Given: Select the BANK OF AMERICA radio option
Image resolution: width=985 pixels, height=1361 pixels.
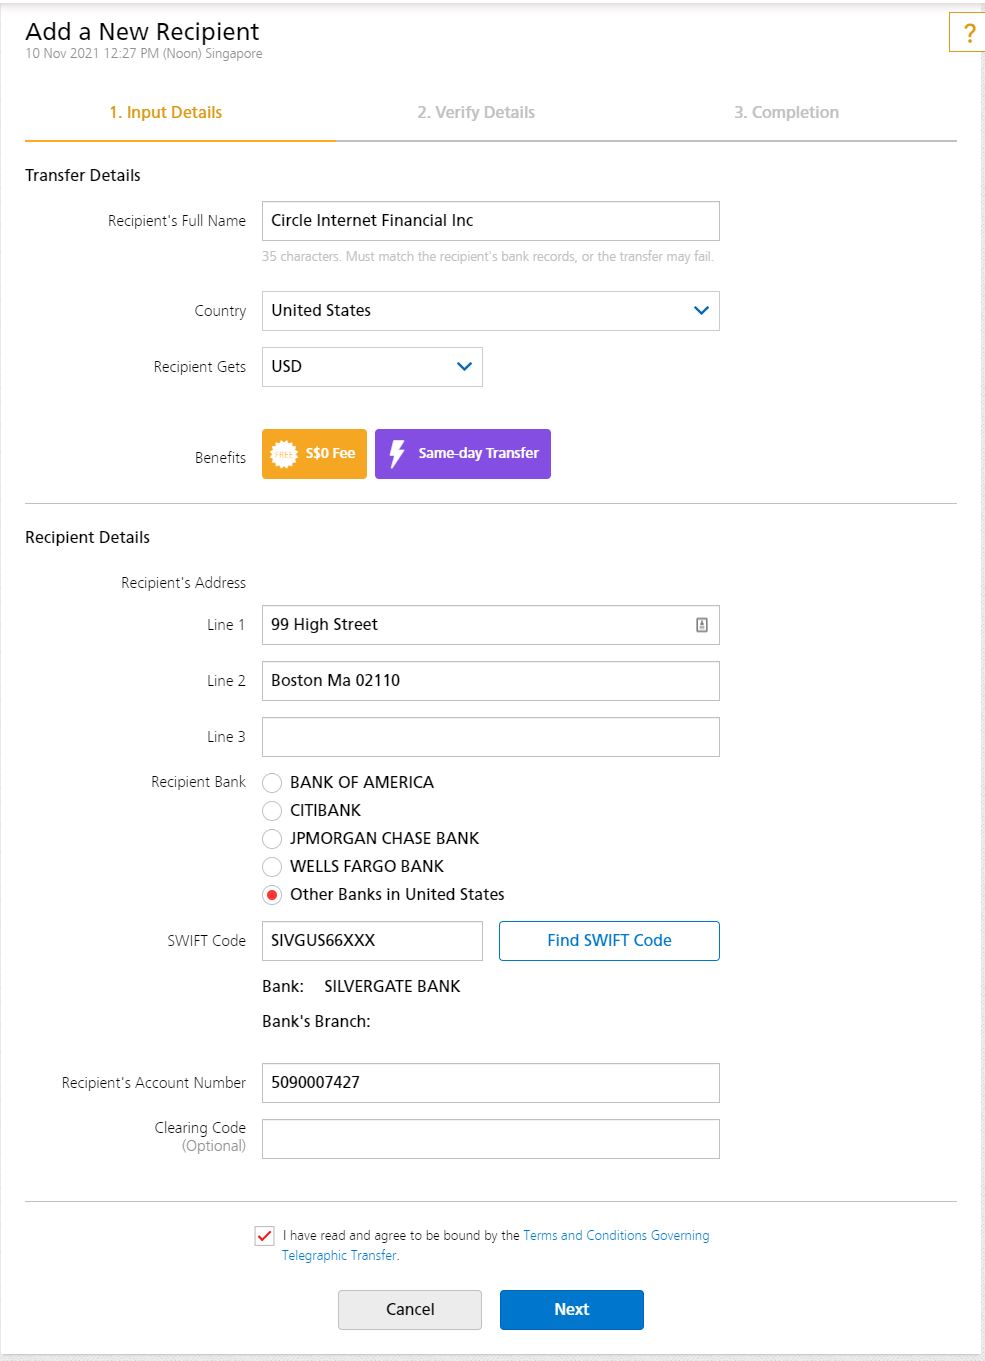Looking at the screenshot, I should click(272, 783).
